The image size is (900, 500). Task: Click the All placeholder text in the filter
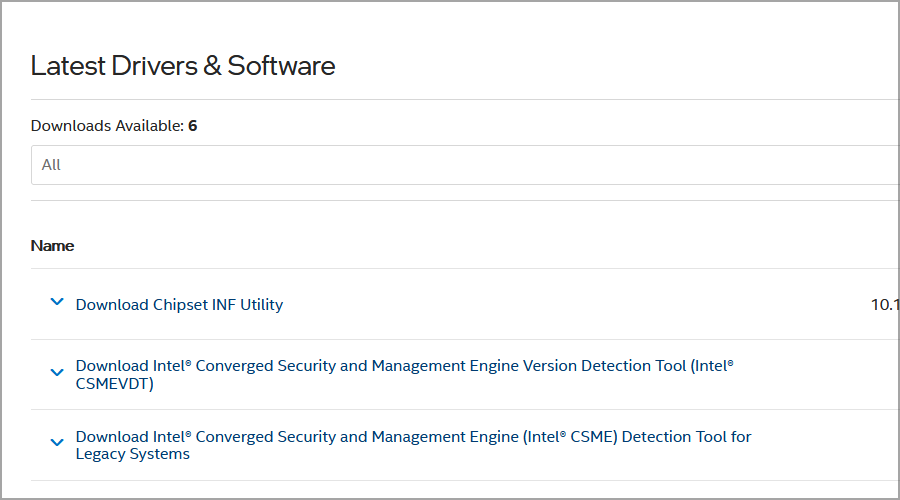(x=51, y=165)
